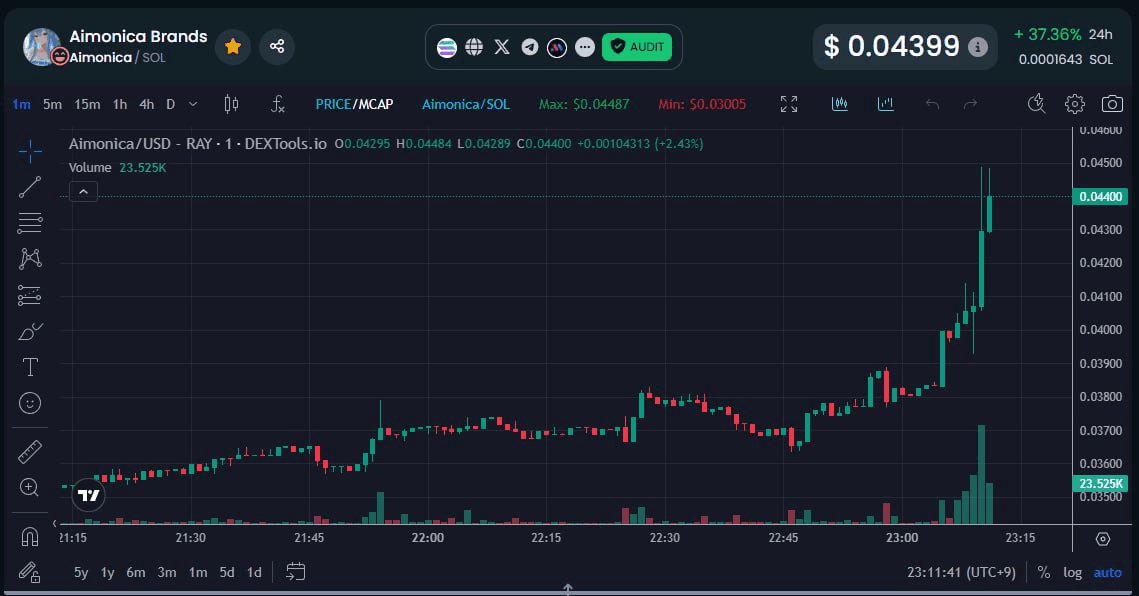Image resolution: width=1139 pixels, height=596 pixels.
Task: Set date range to 1d
Action: click(x=254, y=573)
